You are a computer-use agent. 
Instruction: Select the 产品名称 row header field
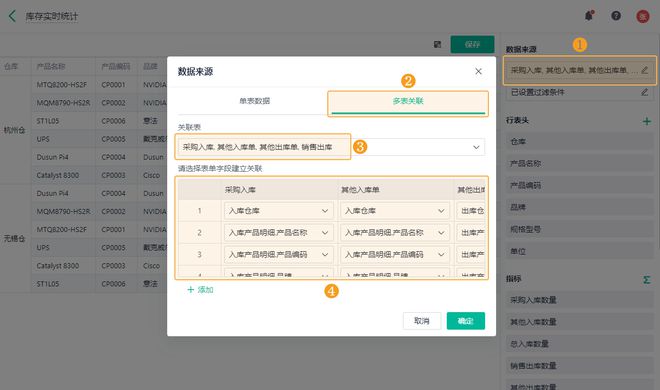[x=579, y=164]
